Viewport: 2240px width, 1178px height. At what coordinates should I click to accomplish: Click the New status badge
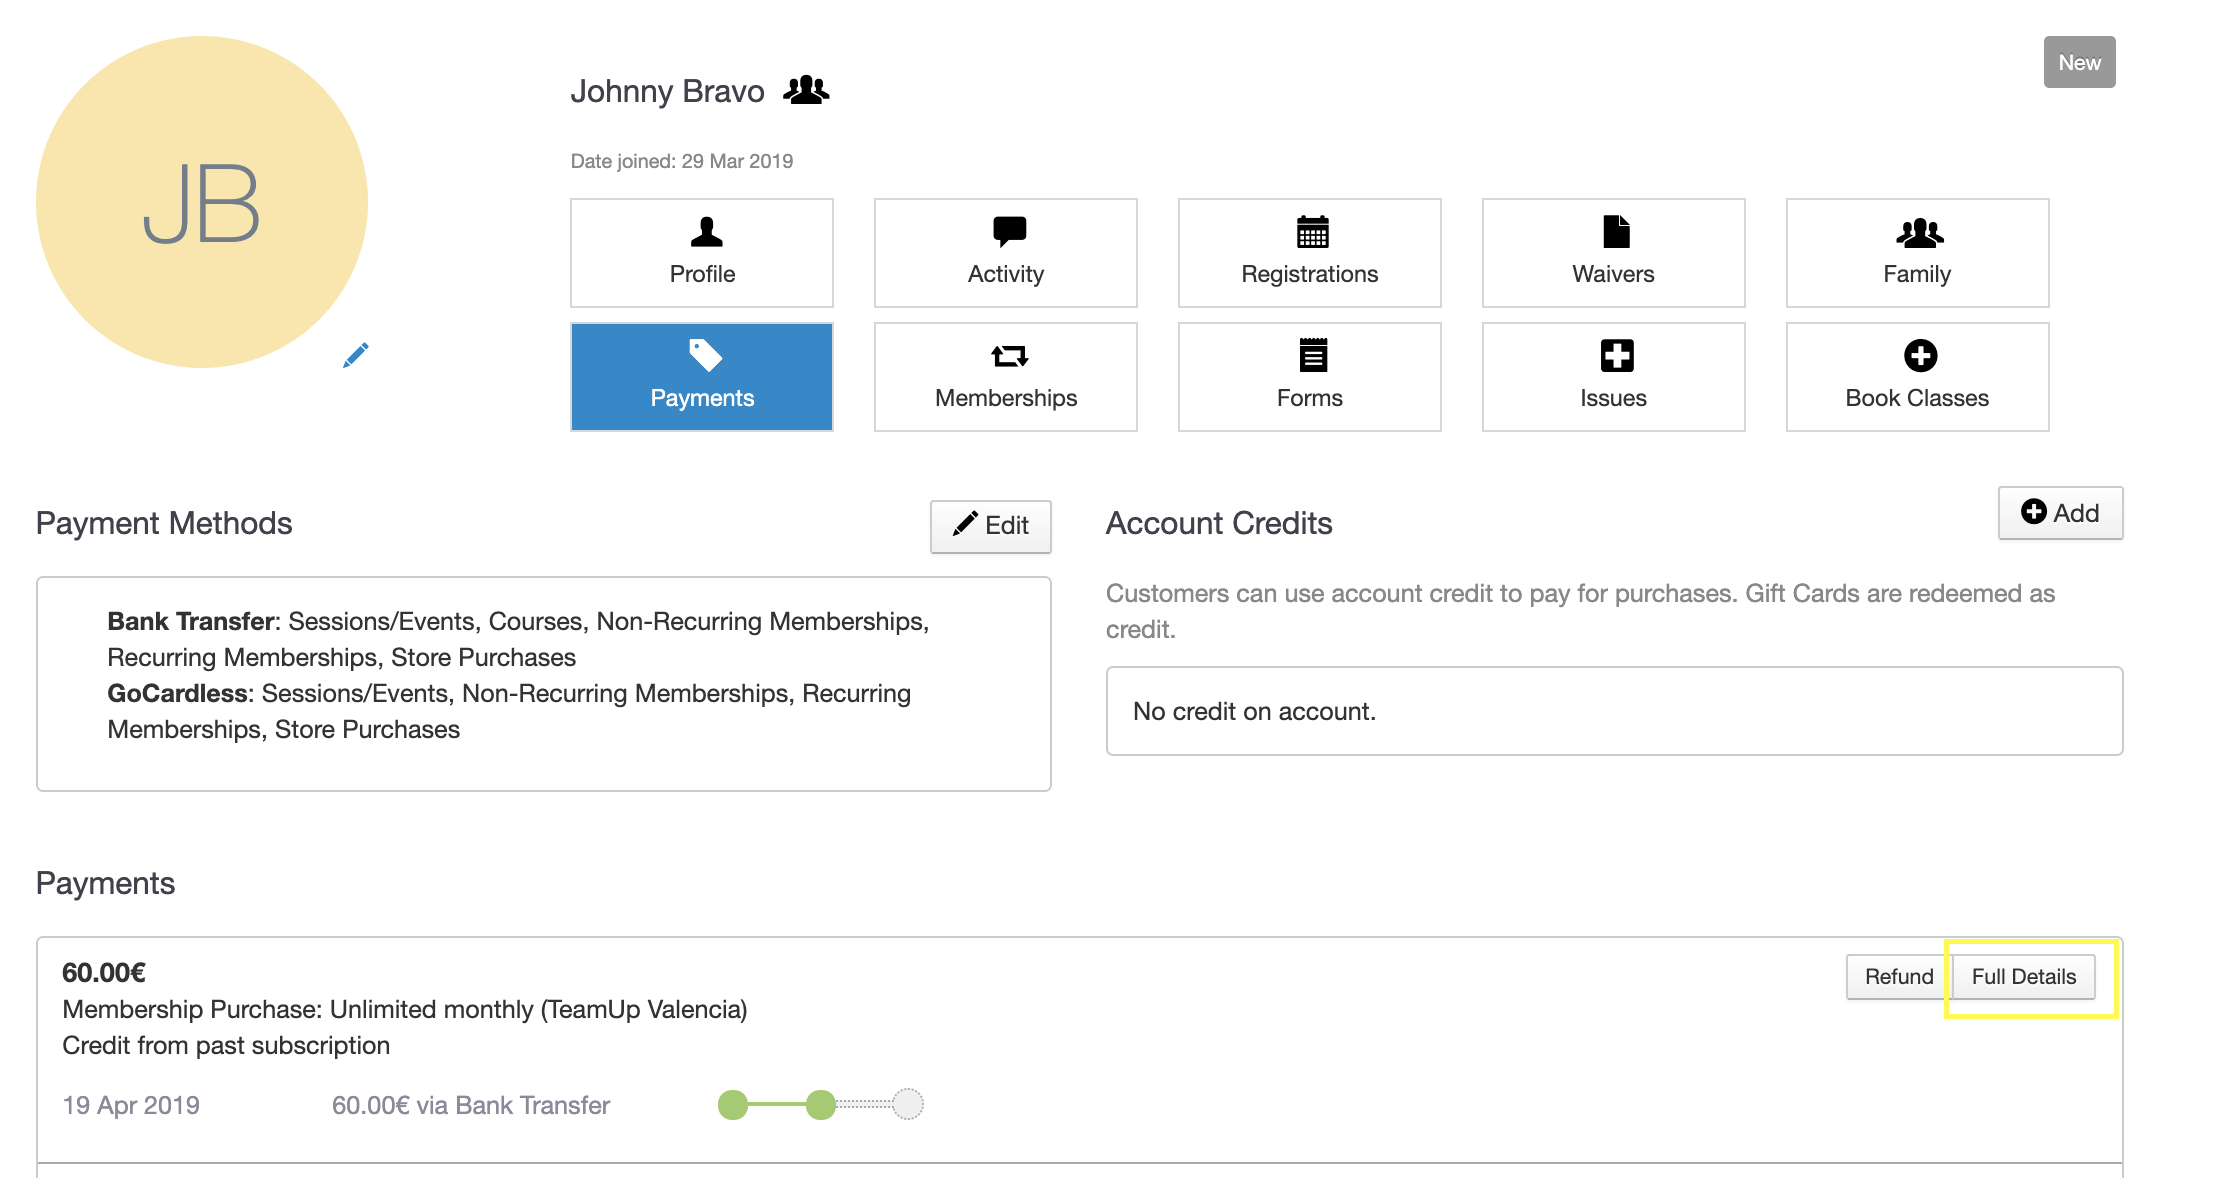[2079, 62]
